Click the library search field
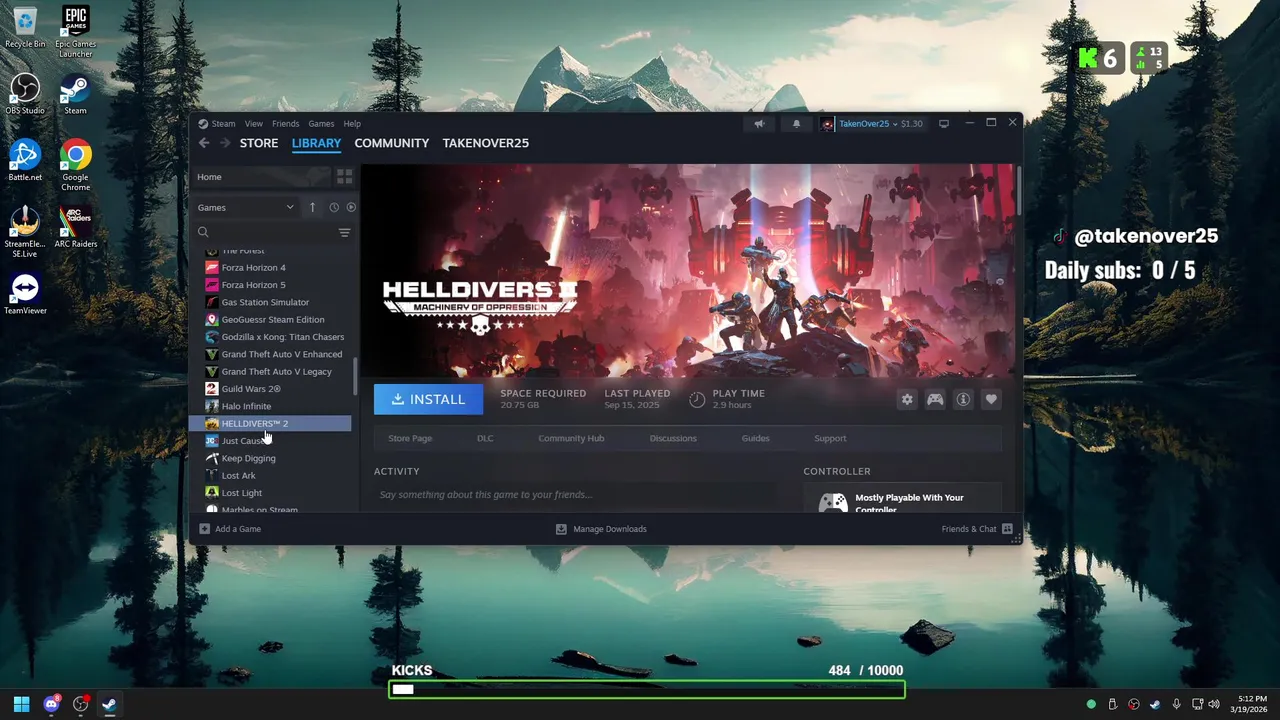The width and height of the screenshot is (1280, 720). (x=265, y=232)
